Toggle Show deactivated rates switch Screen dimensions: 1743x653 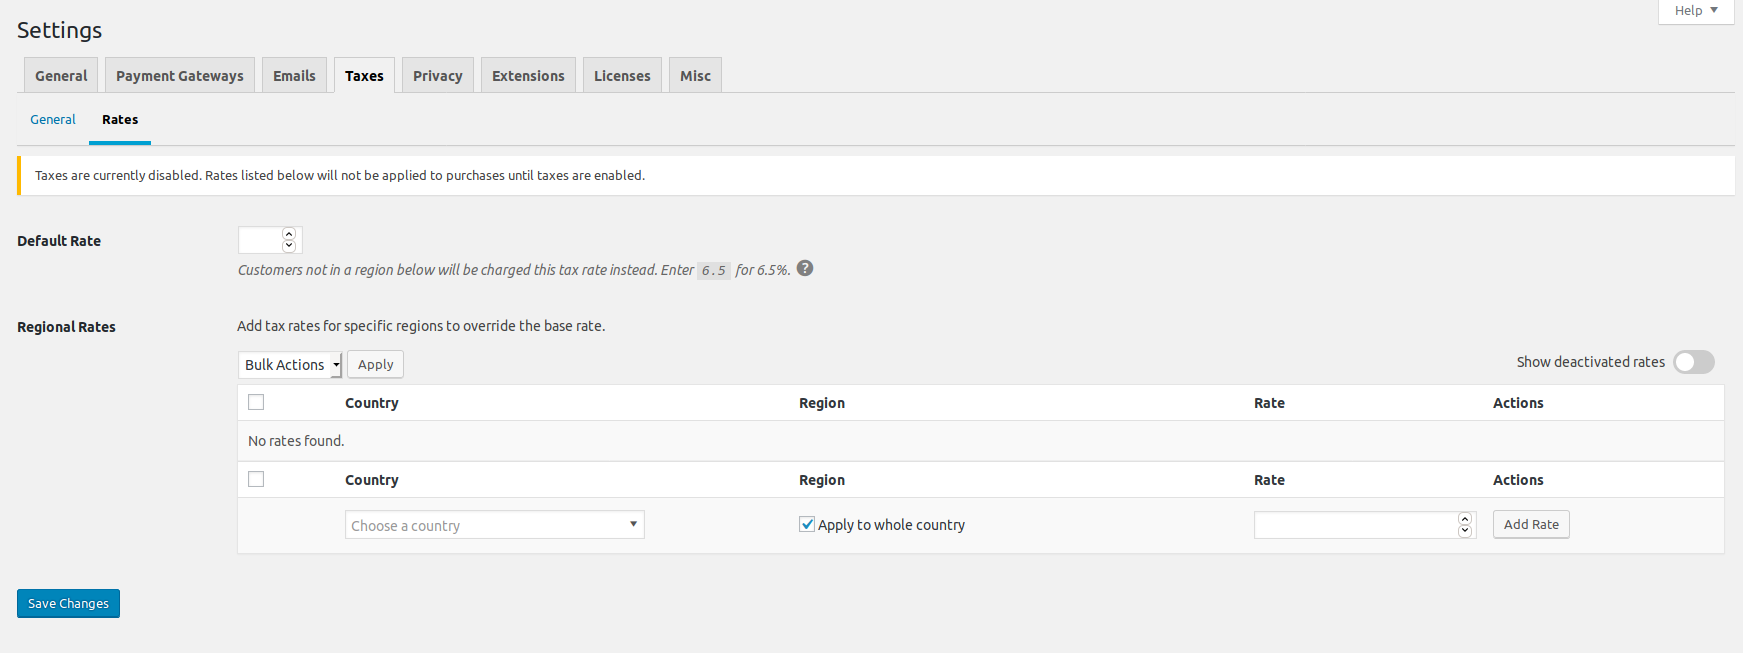click(x=1694, y=362)
